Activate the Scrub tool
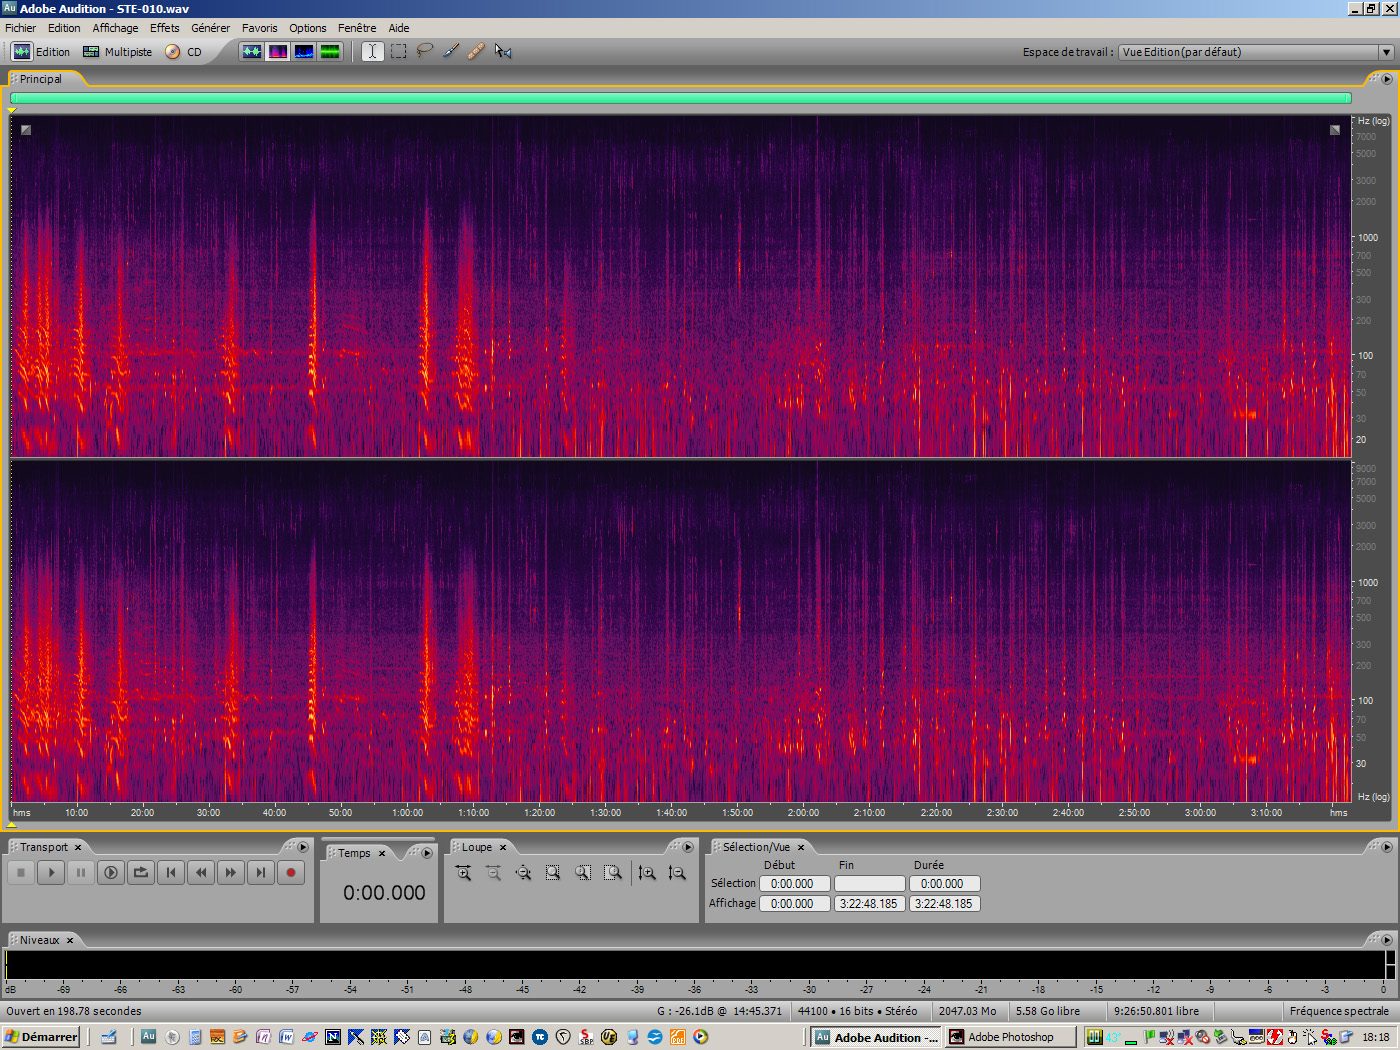Image resolution: width=1400 pixels, height=1050 pixels. pyautogui.click(x=502, y=51)
